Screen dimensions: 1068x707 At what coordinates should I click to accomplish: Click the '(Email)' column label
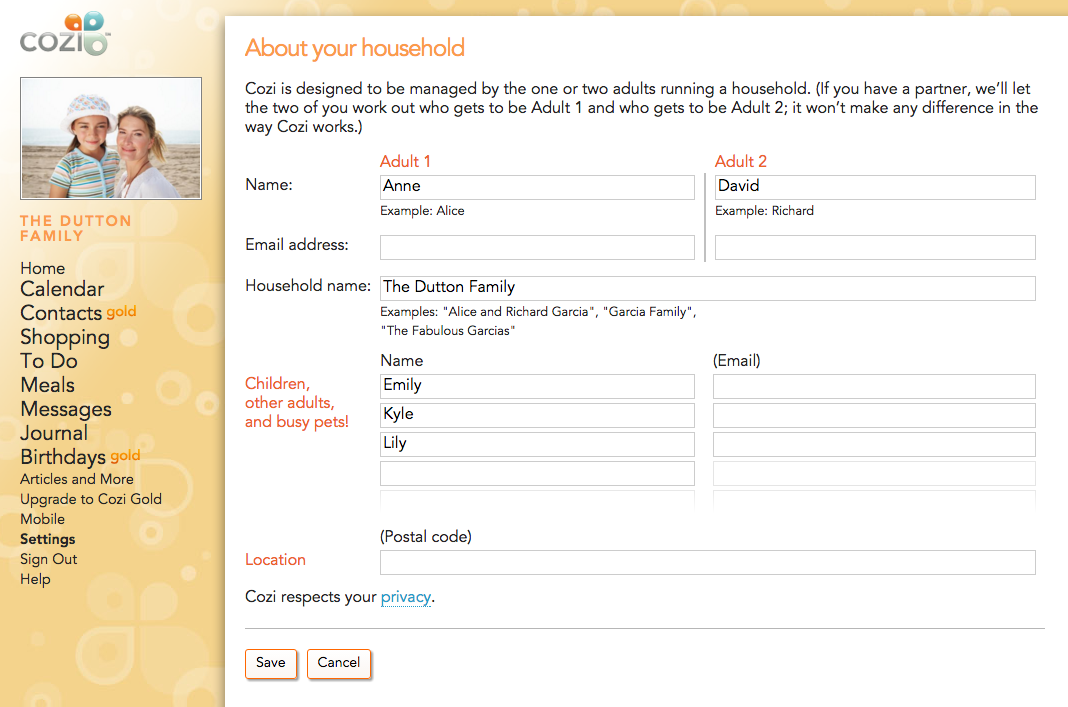coord(737,361)
